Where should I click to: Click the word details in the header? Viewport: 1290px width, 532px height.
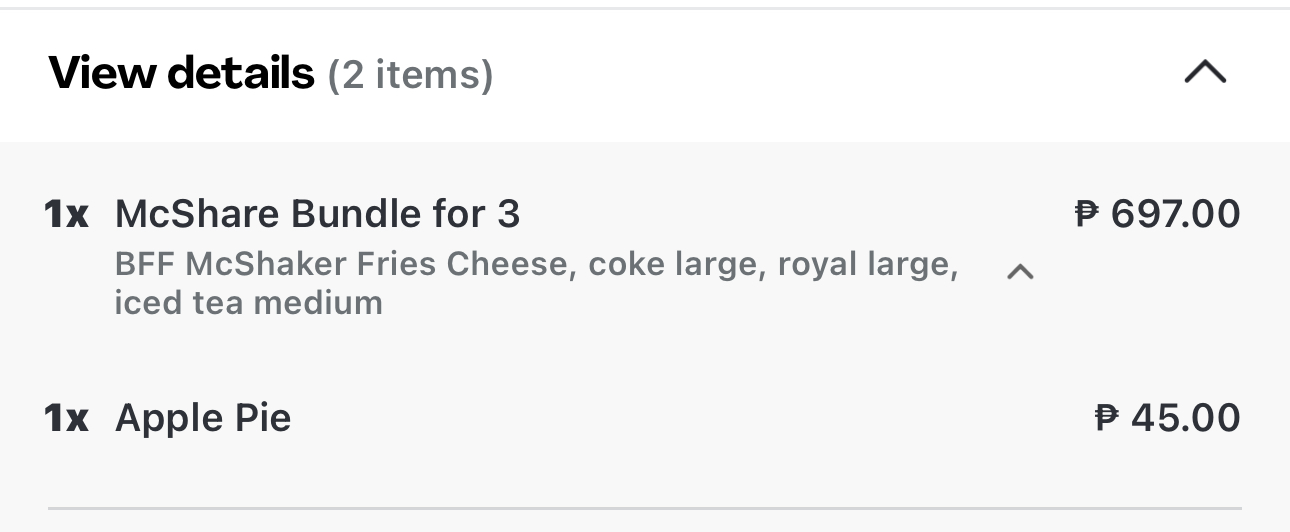click(240, 73)
